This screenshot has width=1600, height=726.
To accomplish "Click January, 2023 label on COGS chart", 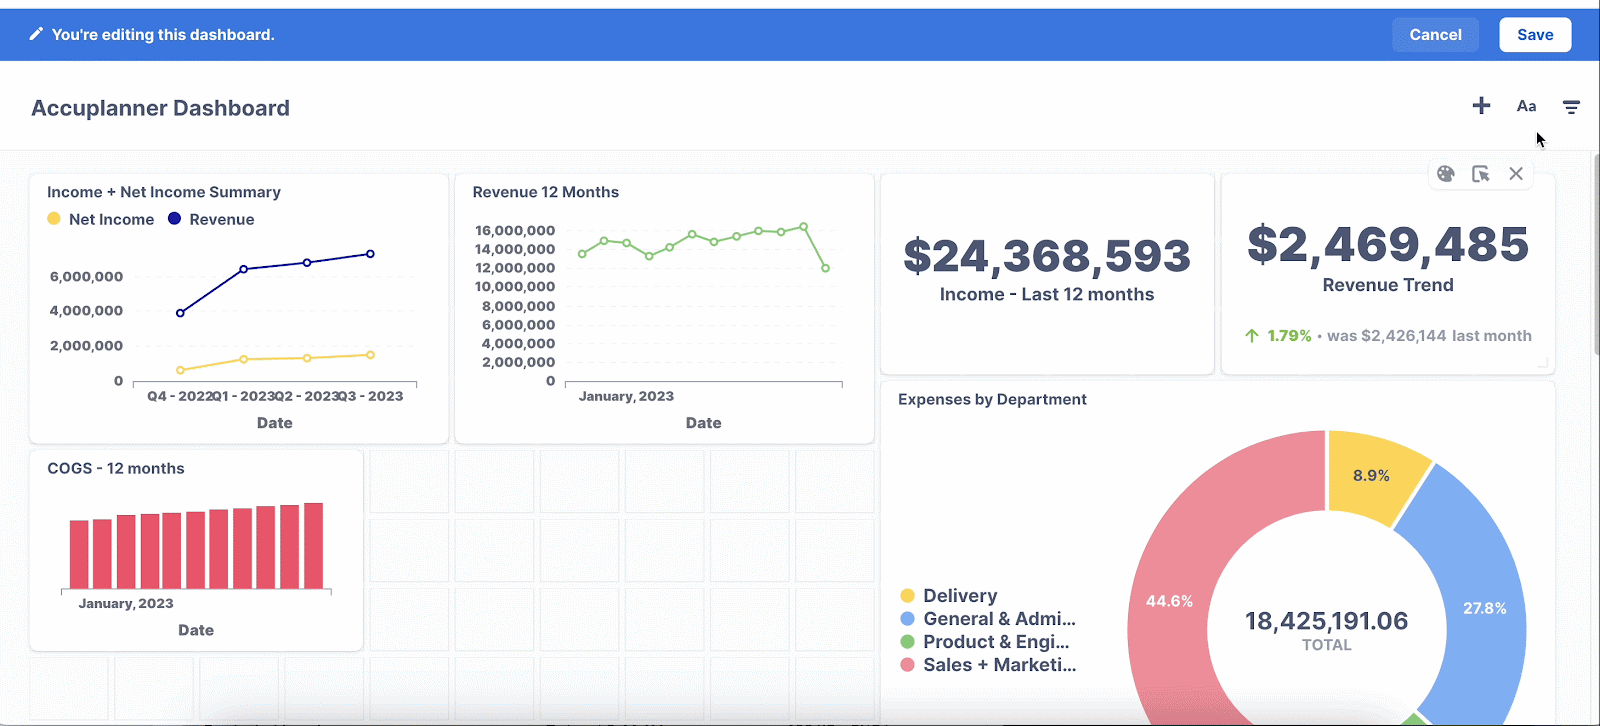I will [x=126, y=603].
